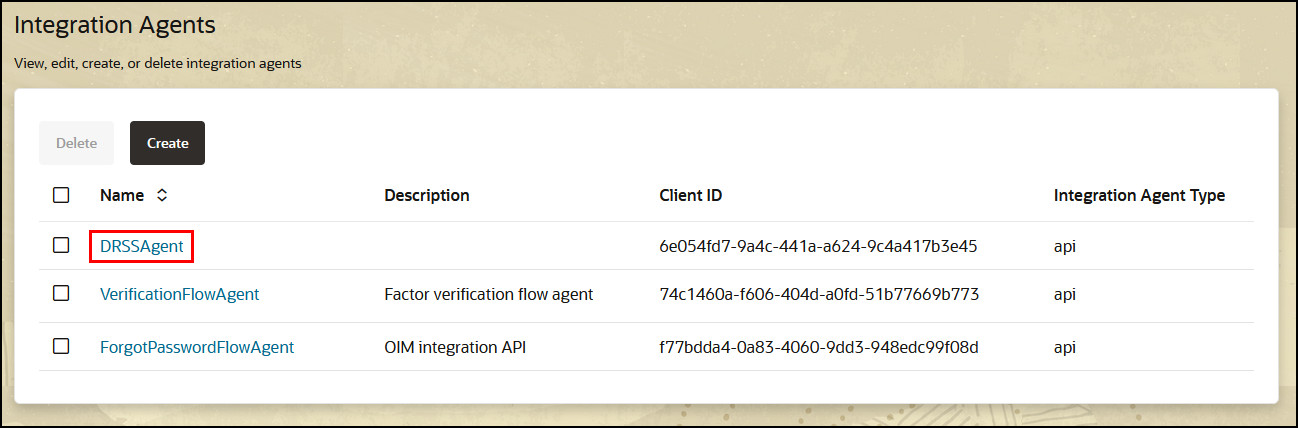This screenshot has width=1298, height=428.
Task: Click the greyed-out Delete button
Action: (76, 143)
